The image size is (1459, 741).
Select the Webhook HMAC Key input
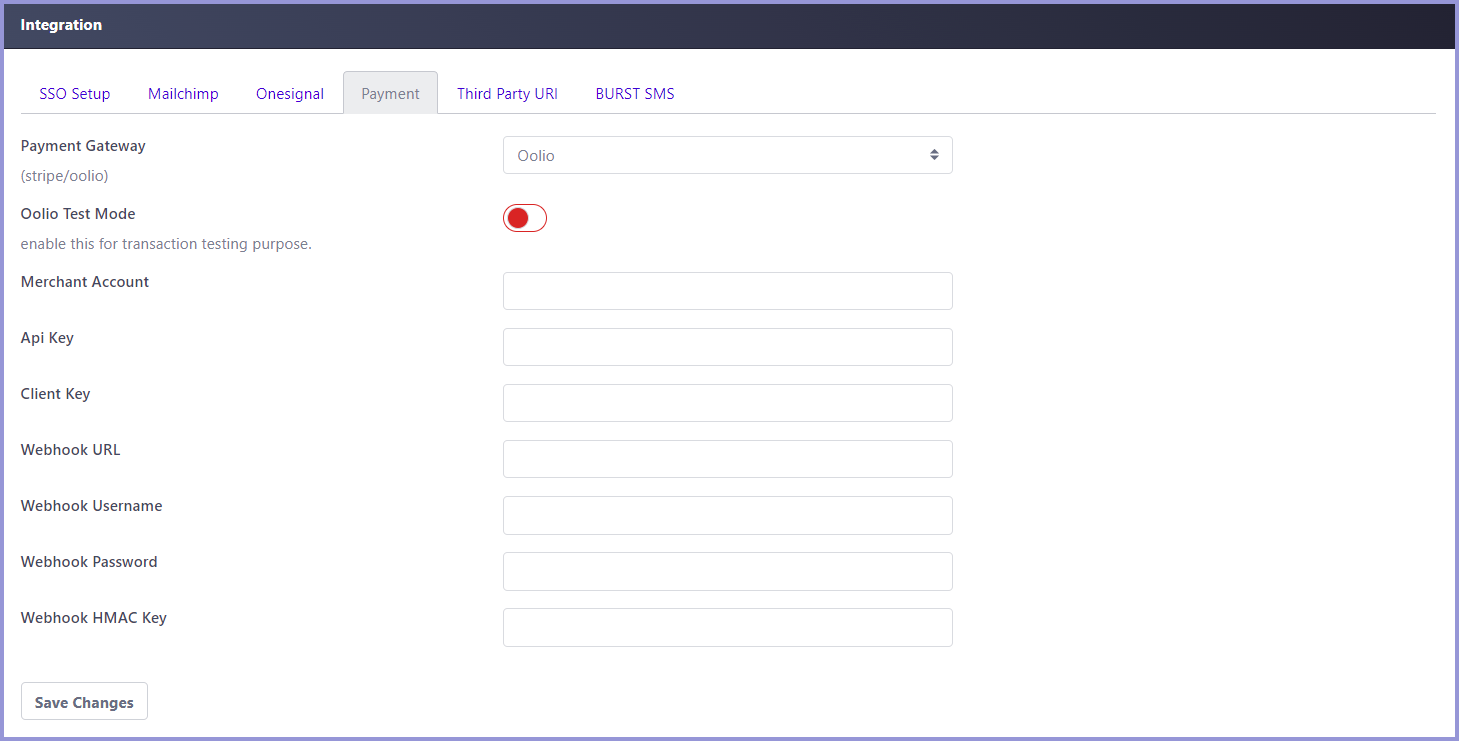[x=727, y=627]
